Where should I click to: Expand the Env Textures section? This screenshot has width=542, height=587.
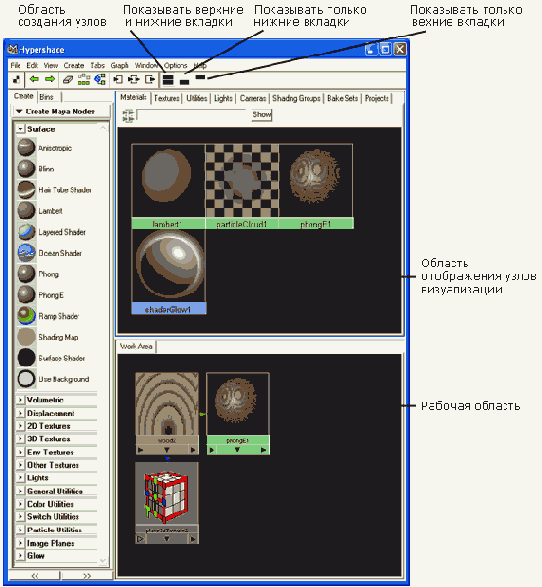[20, 452]
